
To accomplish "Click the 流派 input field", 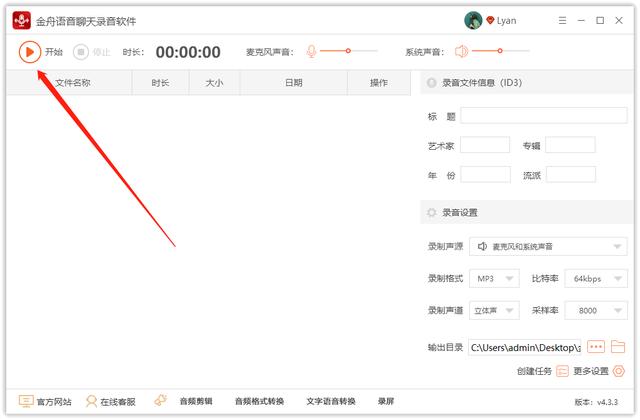I will pyautogui.click(x=571, y=174).
